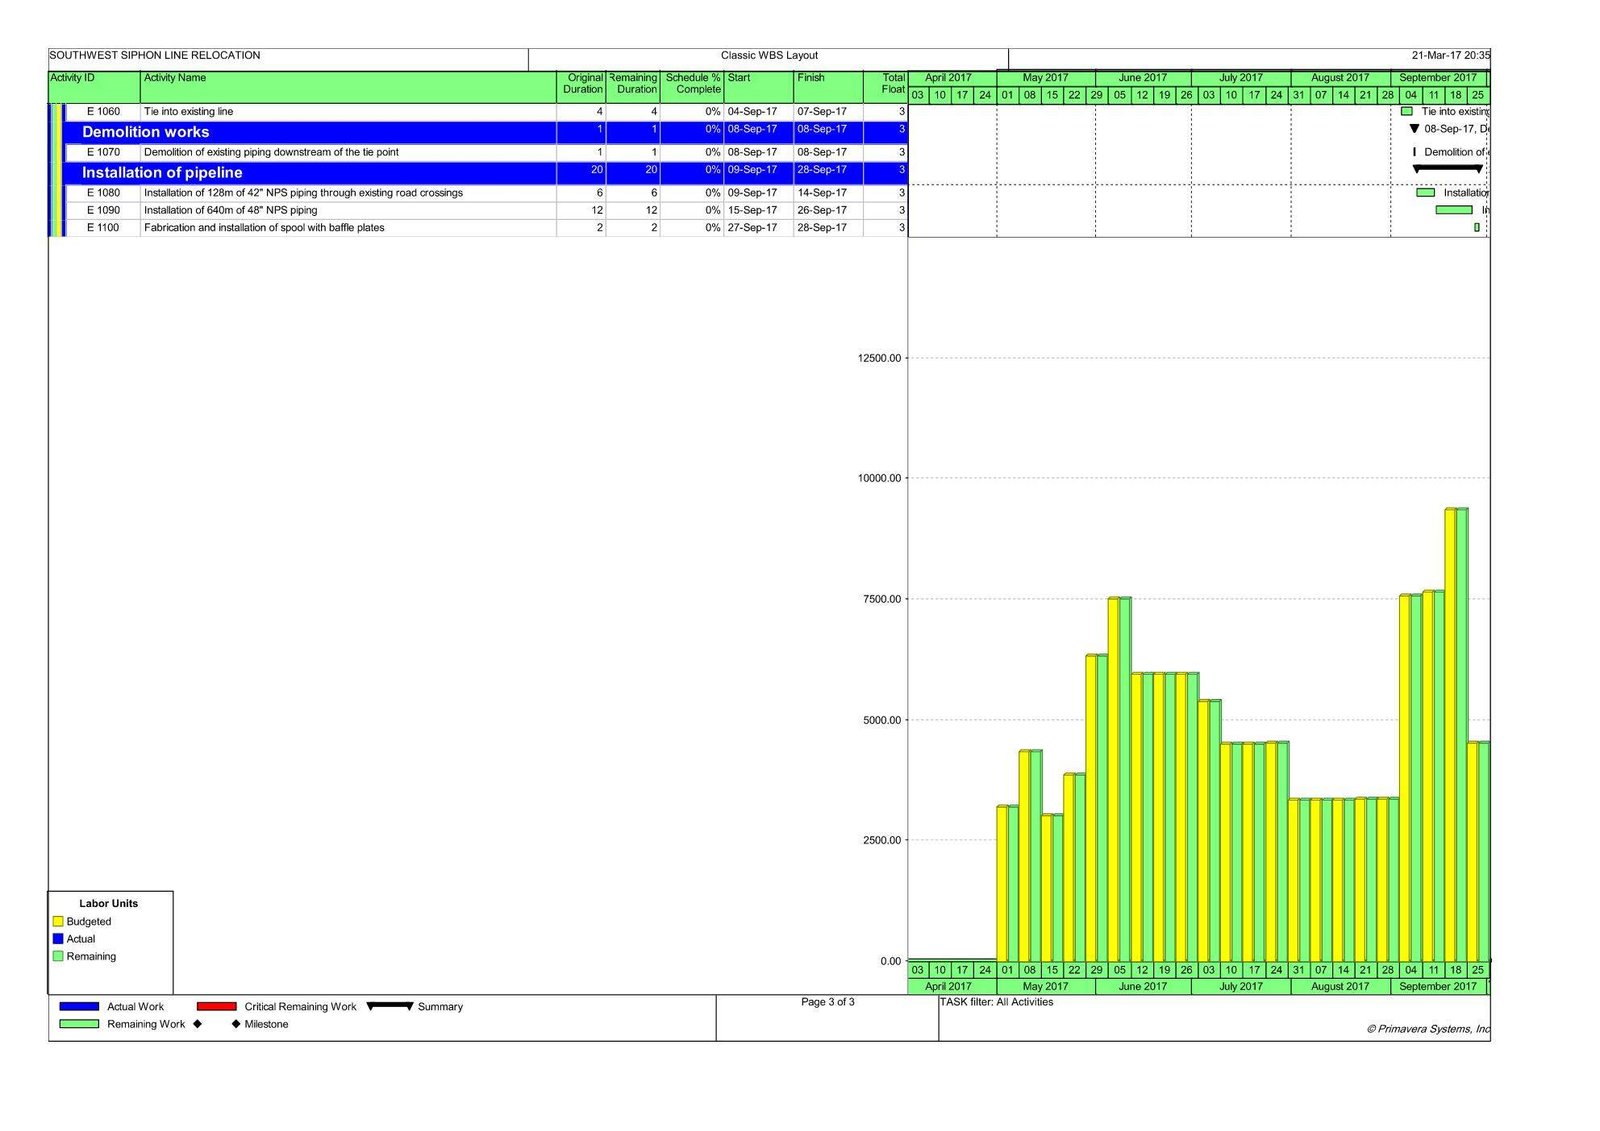Image resolution: width=1600 pixels, height=1131 pixels.
Task: Click the Milestone diamond legend icon
Action: tap(236, 1024)
